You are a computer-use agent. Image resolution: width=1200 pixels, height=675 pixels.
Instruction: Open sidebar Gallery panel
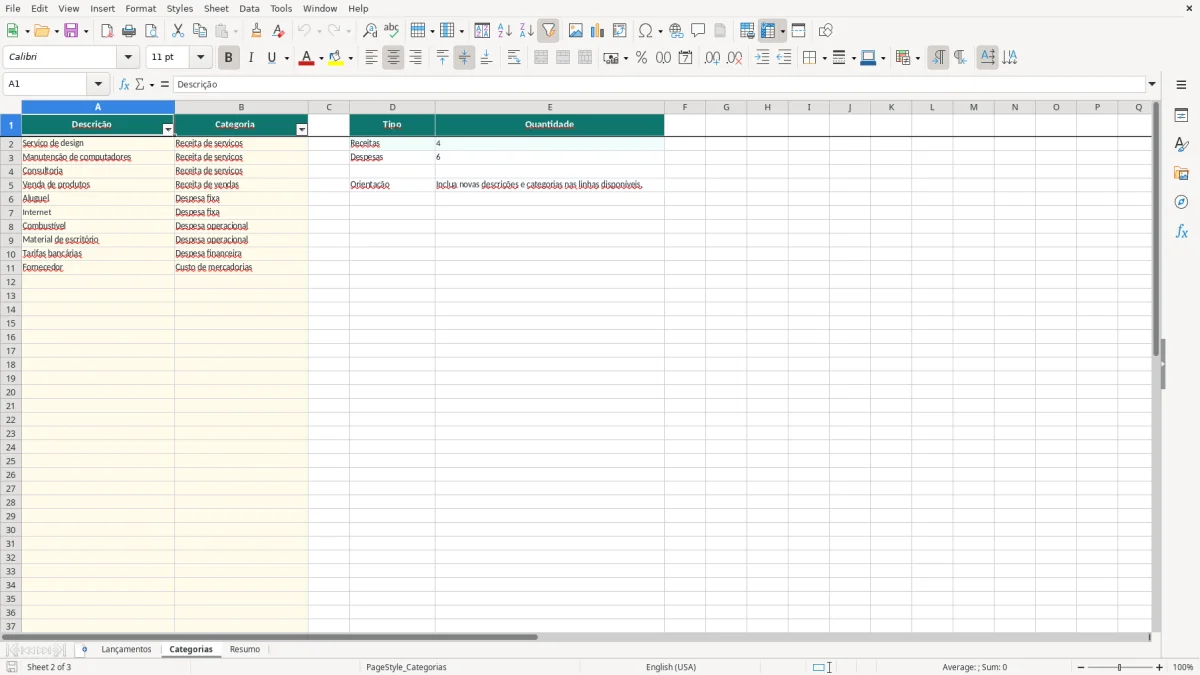click(x=1181, y=174)
